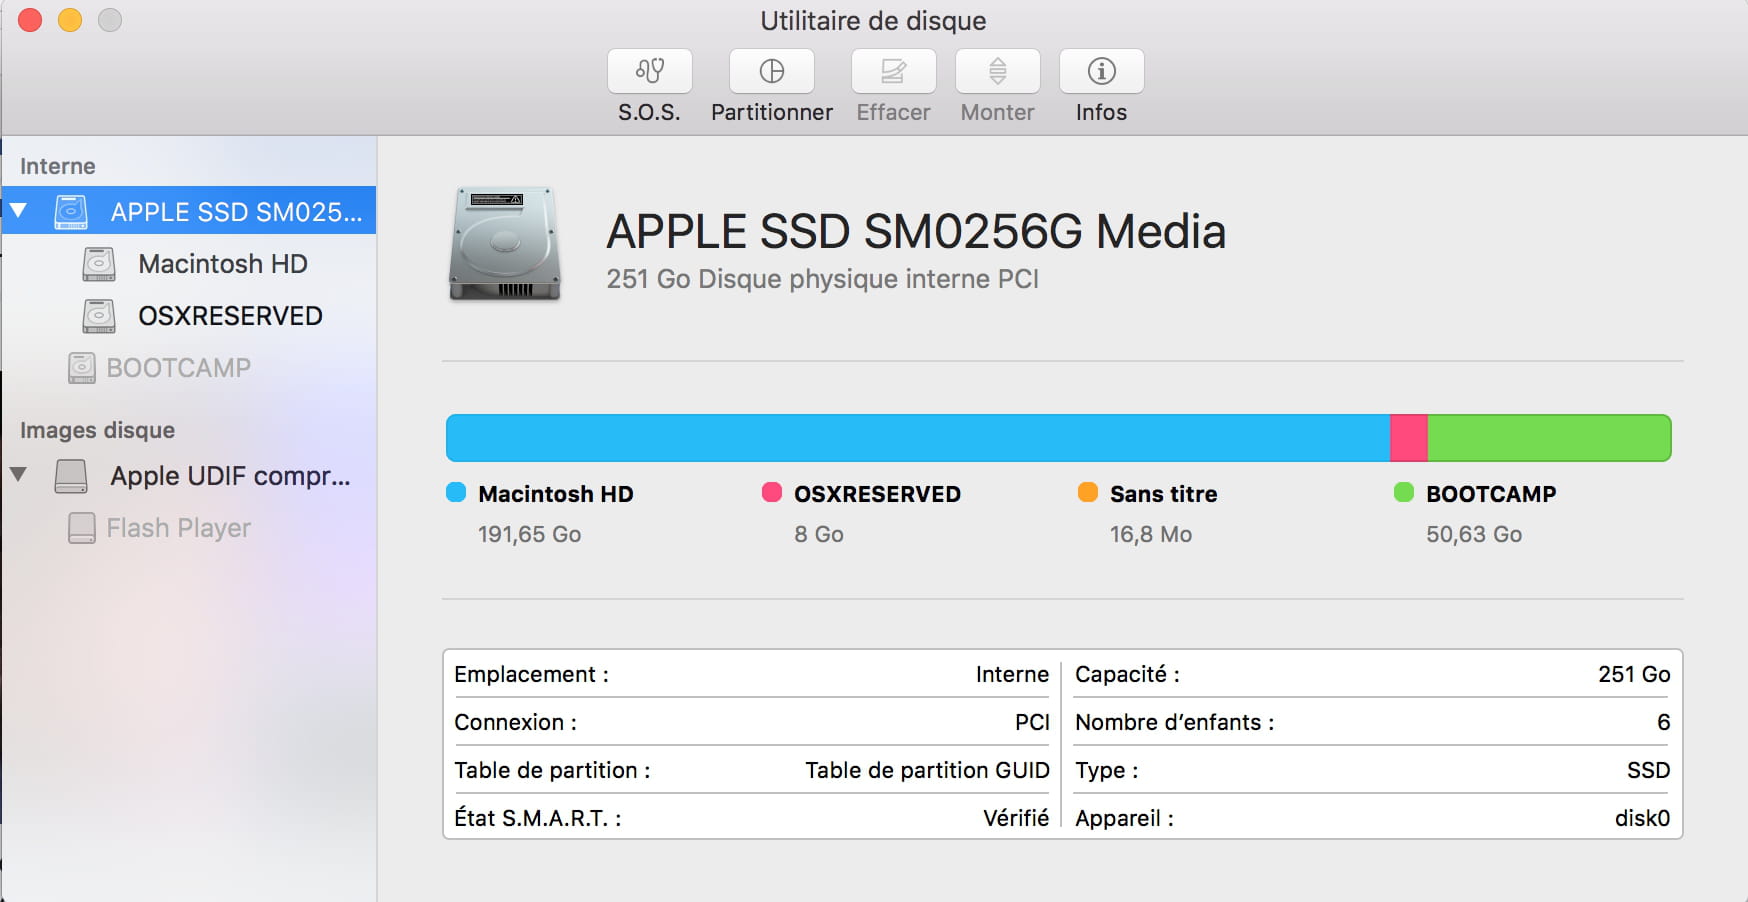Click the Flash Player volume icon

point(82,528)
